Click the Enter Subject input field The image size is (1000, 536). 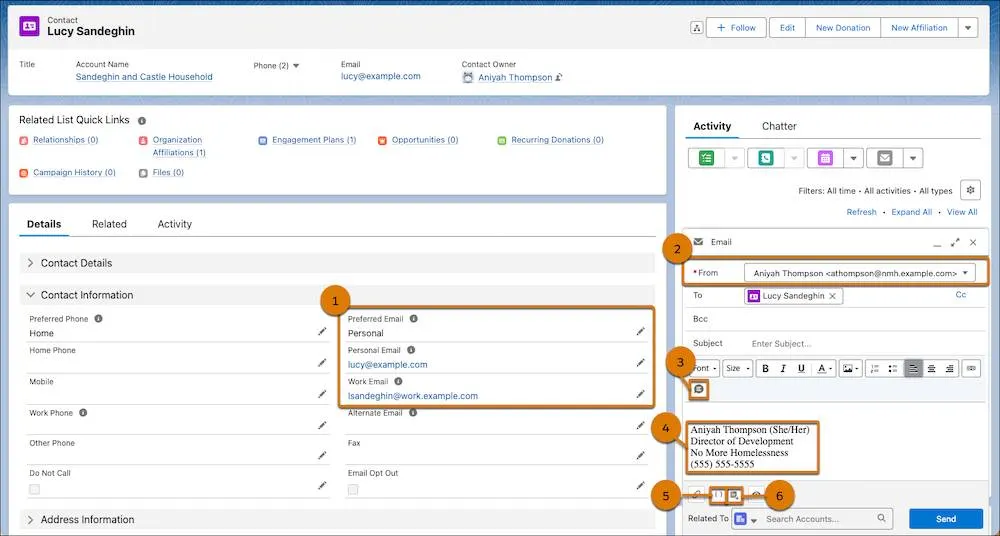pos(864,343)
